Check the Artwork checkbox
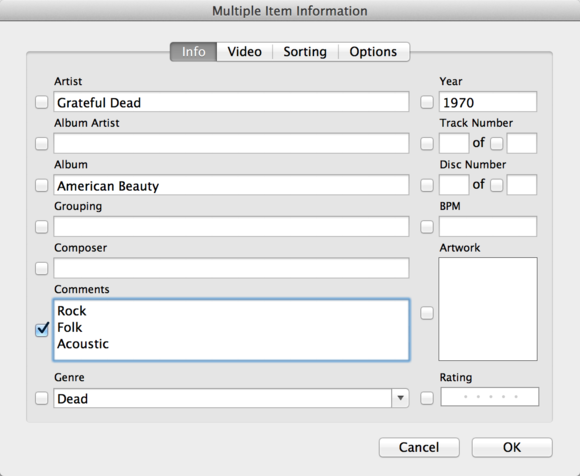The height and width of the screenshot is (476, 580). pos(427,313)
